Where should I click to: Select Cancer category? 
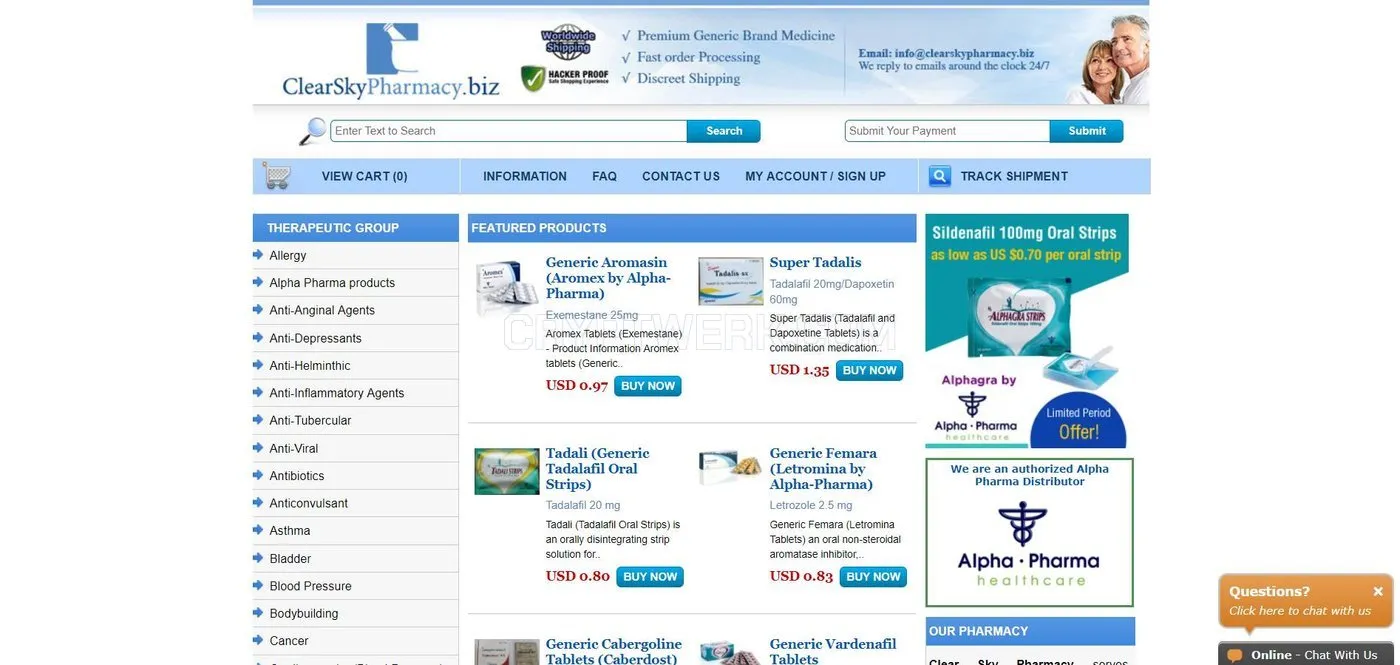[289, 641]
